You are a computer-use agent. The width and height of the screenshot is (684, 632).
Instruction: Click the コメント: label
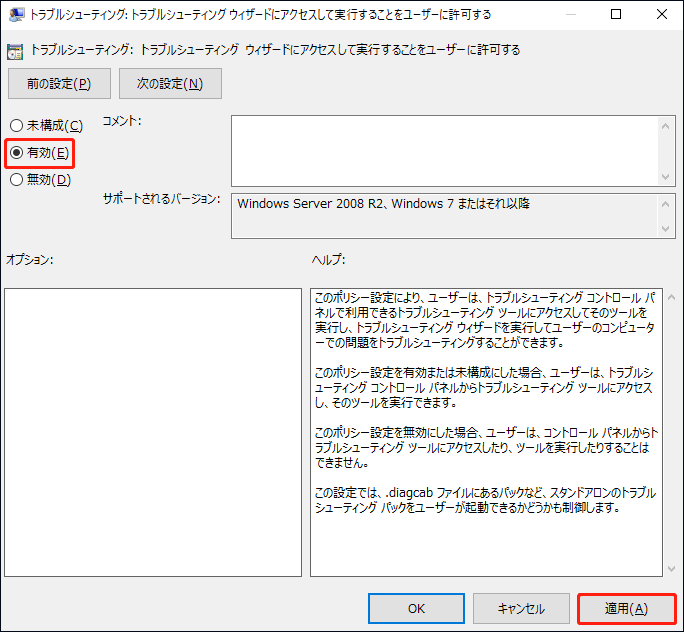coord(122,121)
